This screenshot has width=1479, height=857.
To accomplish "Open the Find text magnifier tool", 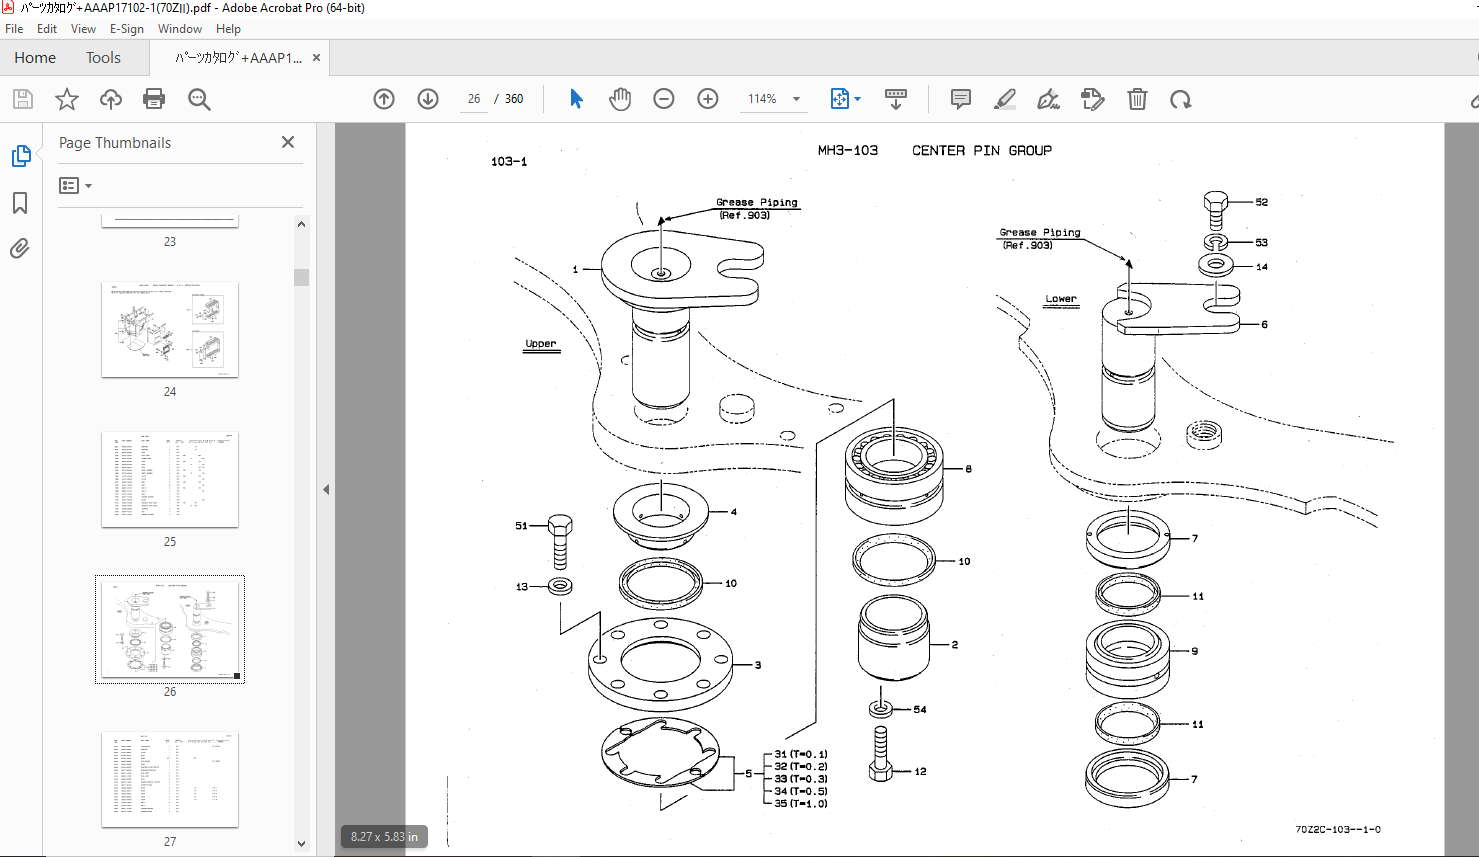I will coord(199,99).
